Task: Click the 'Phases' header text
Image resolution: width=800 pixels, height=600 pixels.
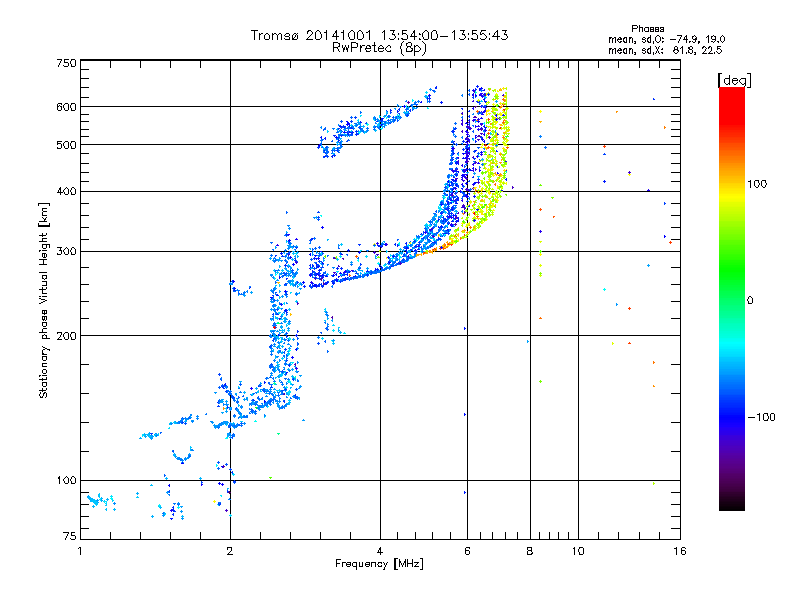Action: 647,29
